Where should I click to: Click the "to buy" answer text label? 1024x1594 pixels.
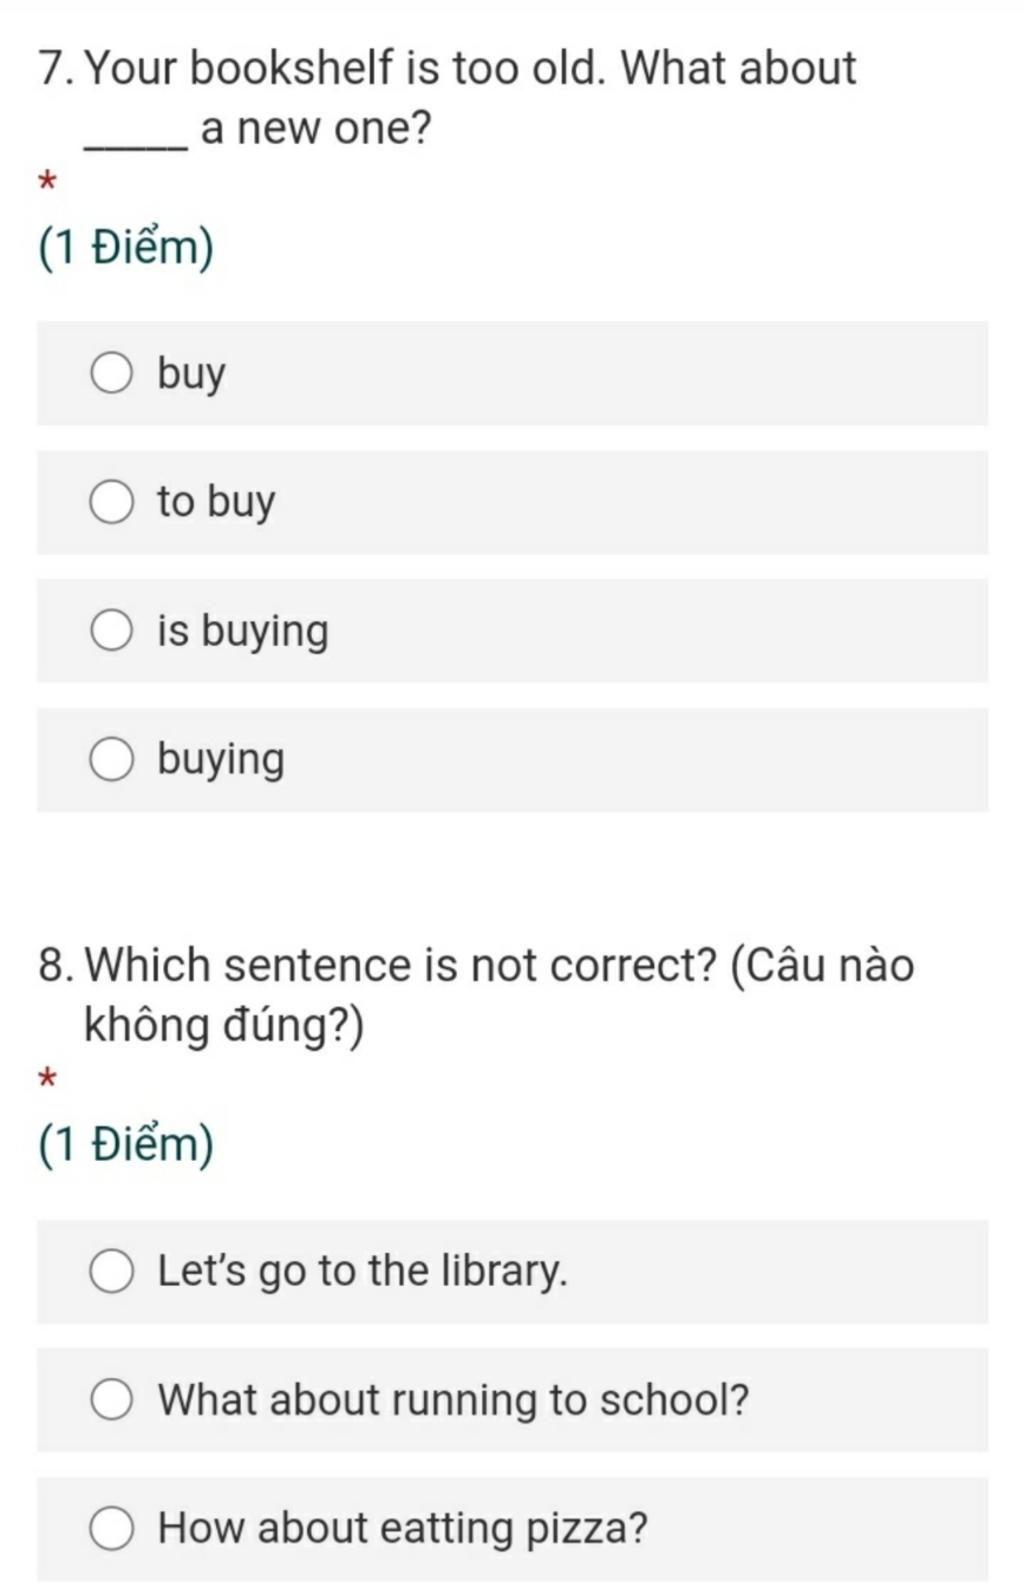click(x=216, y=503)
